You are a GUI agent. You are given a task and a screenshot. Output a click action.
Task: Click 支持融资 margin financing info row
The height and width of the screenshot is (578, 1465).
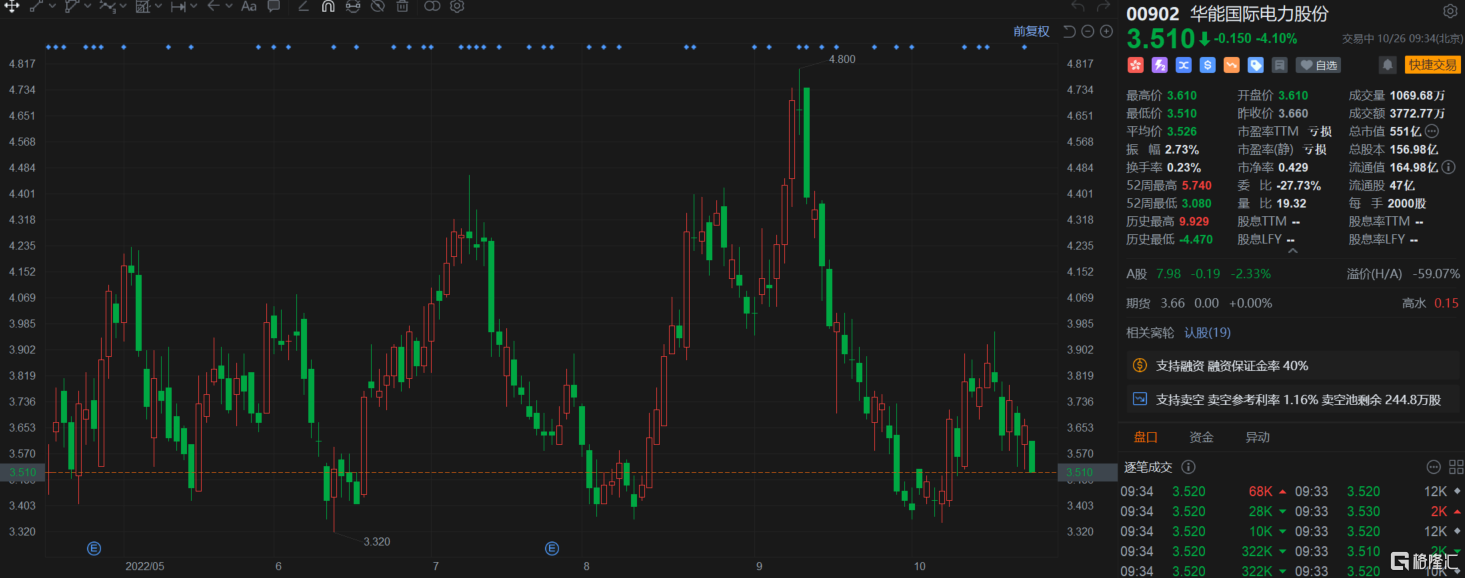coord(1293,366)
